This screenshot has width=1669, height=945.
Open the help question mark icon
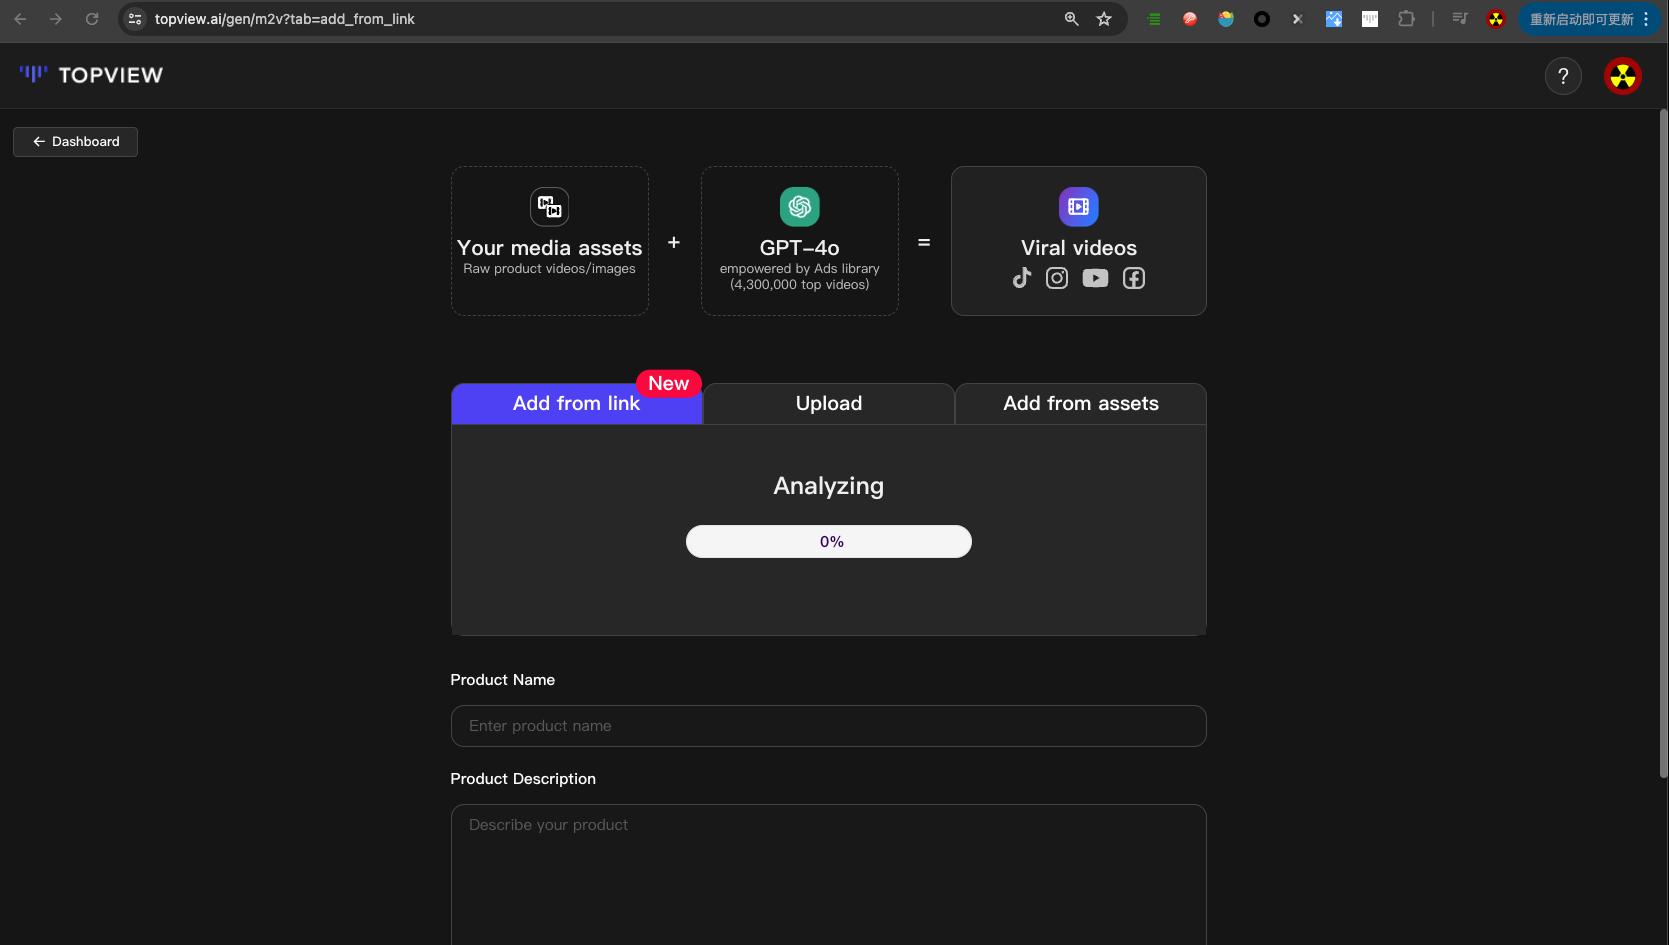tap(1563, 76)
